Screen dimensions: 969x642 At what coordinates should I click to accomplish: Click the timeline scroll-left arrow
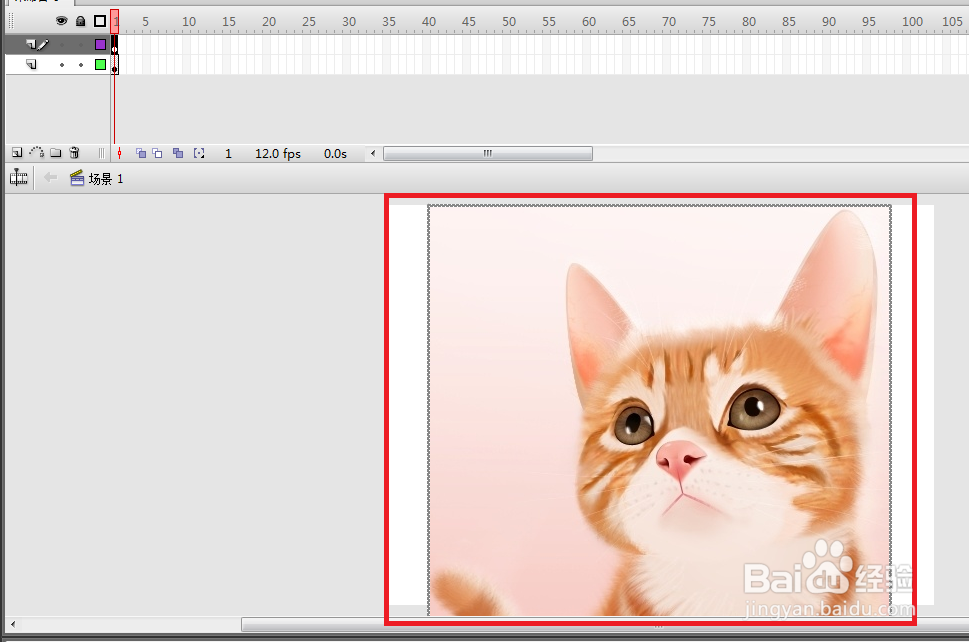click(373, 153)
